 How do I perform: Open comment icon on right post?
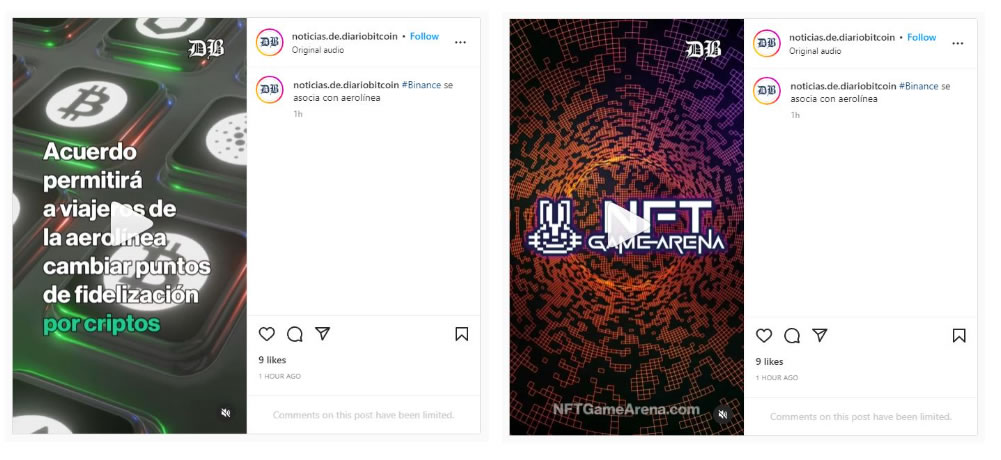click(792, 335)
